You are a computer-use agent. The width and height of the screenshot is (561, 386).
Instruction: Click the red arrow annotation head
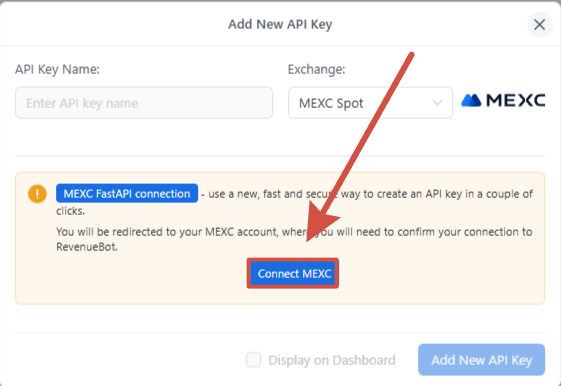click(322, 224)
